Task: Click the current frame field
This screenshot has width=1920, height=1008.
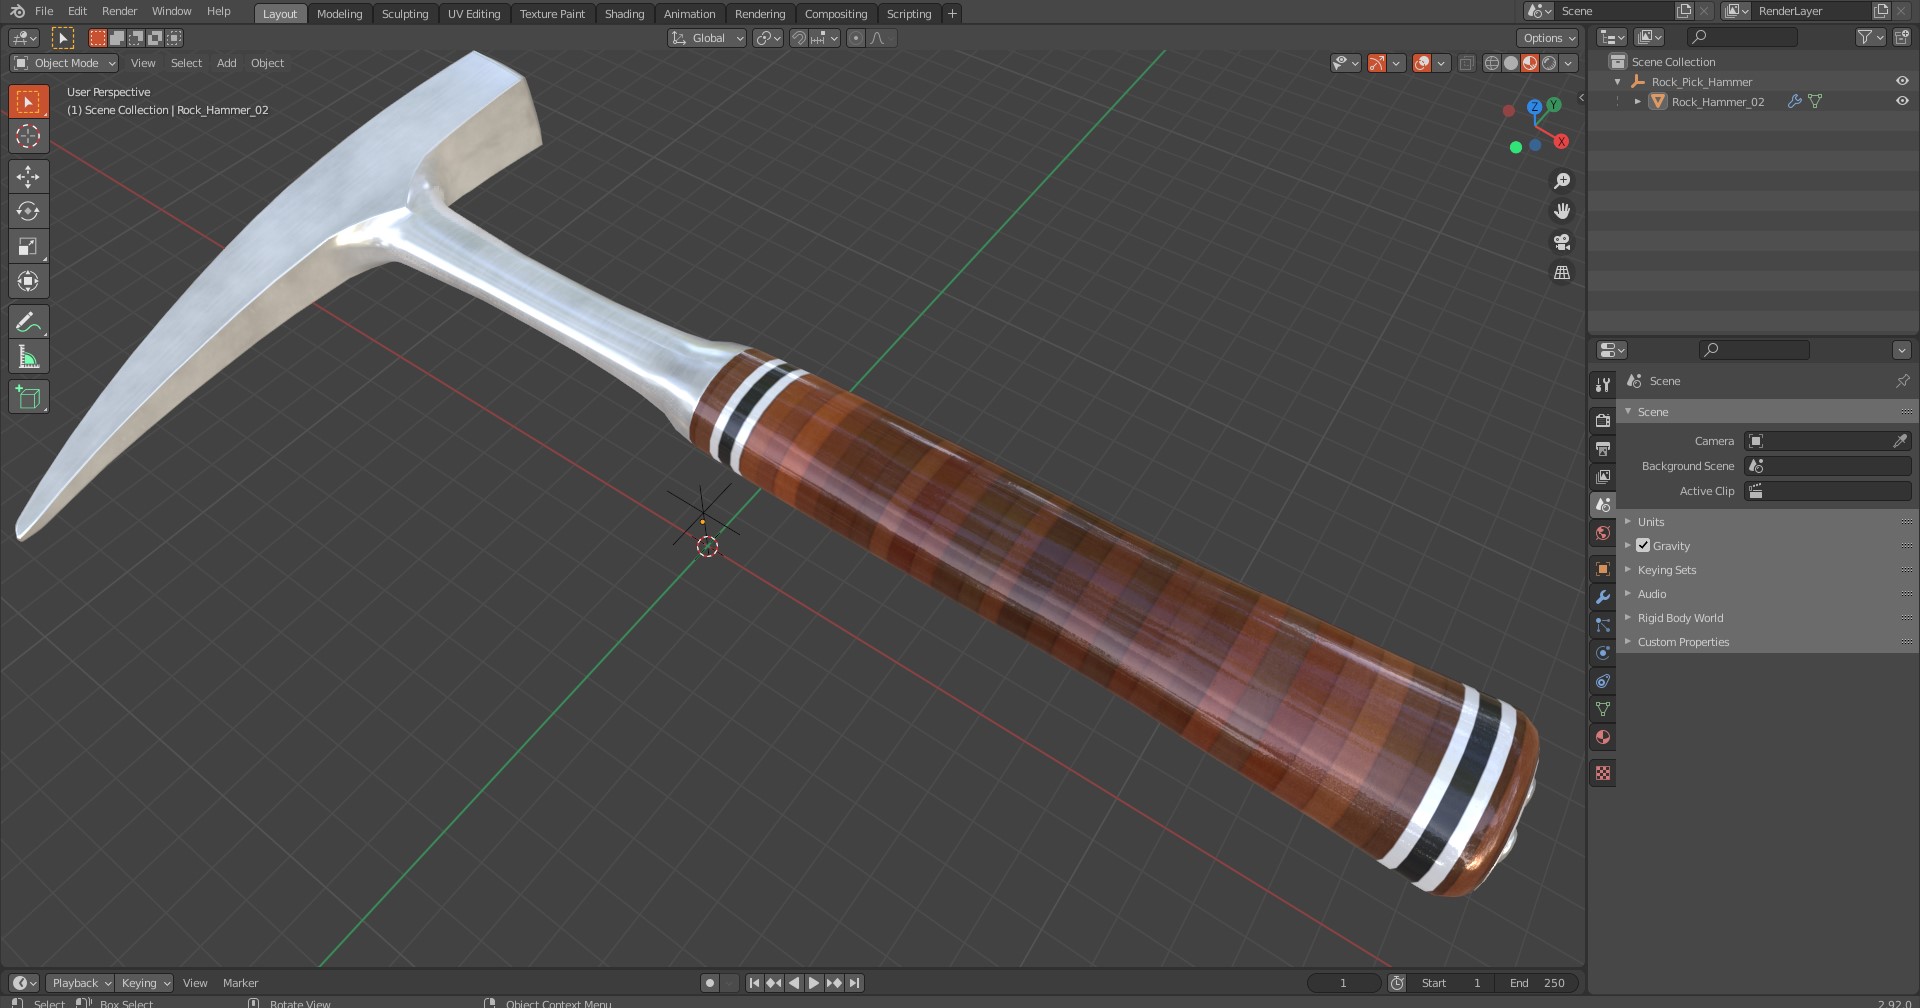Action: point(1343,983)
